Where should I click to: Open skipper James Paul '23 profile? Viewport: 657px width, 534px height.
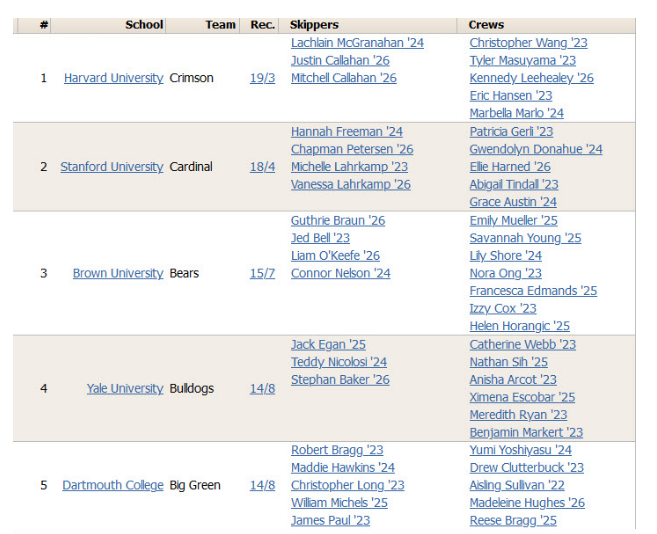click(x=331, y=521)
